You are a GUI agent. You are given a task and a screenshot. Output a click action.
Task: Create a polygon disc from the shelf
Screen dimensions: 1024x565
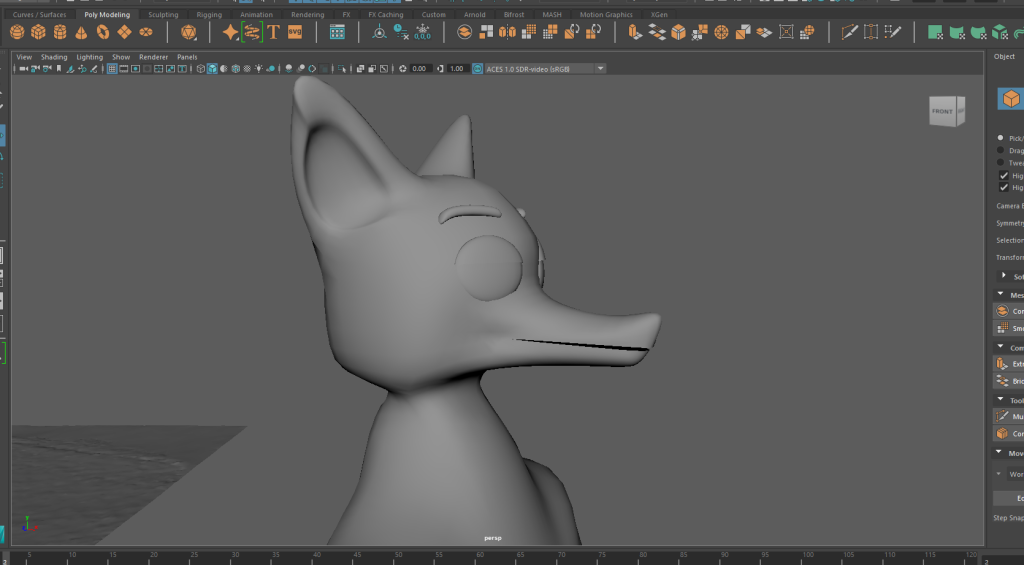[146, 32]
